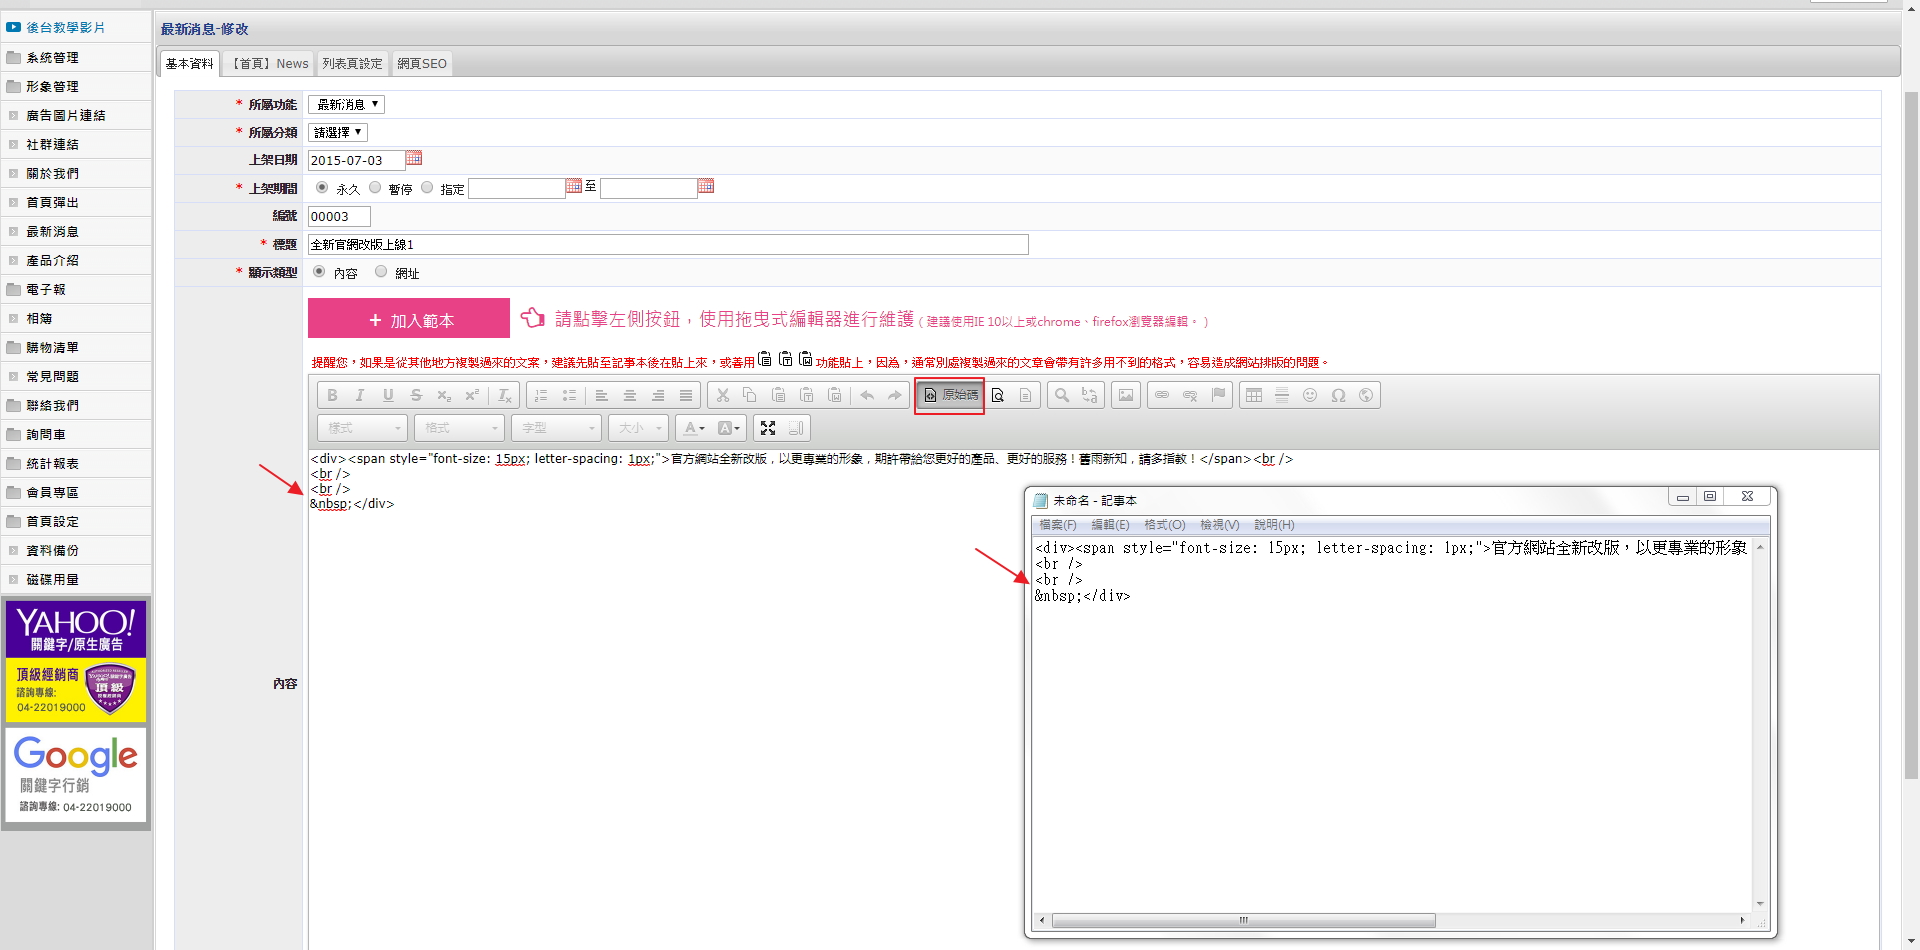Viewport: 1920px width, 950px height.
Task: Click the find magnifier icon in editor
Action: tap(1062, 395)
